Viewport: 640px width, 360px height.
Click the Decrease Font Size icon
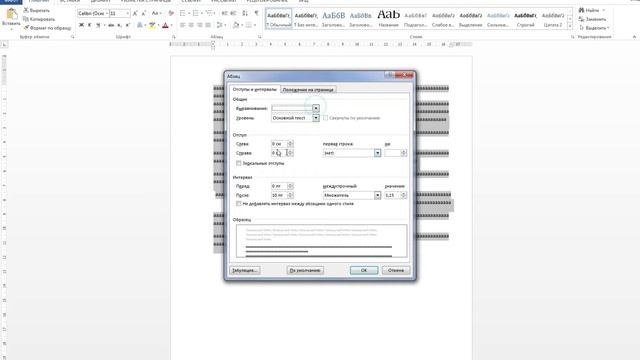click(x=144, y=13)
